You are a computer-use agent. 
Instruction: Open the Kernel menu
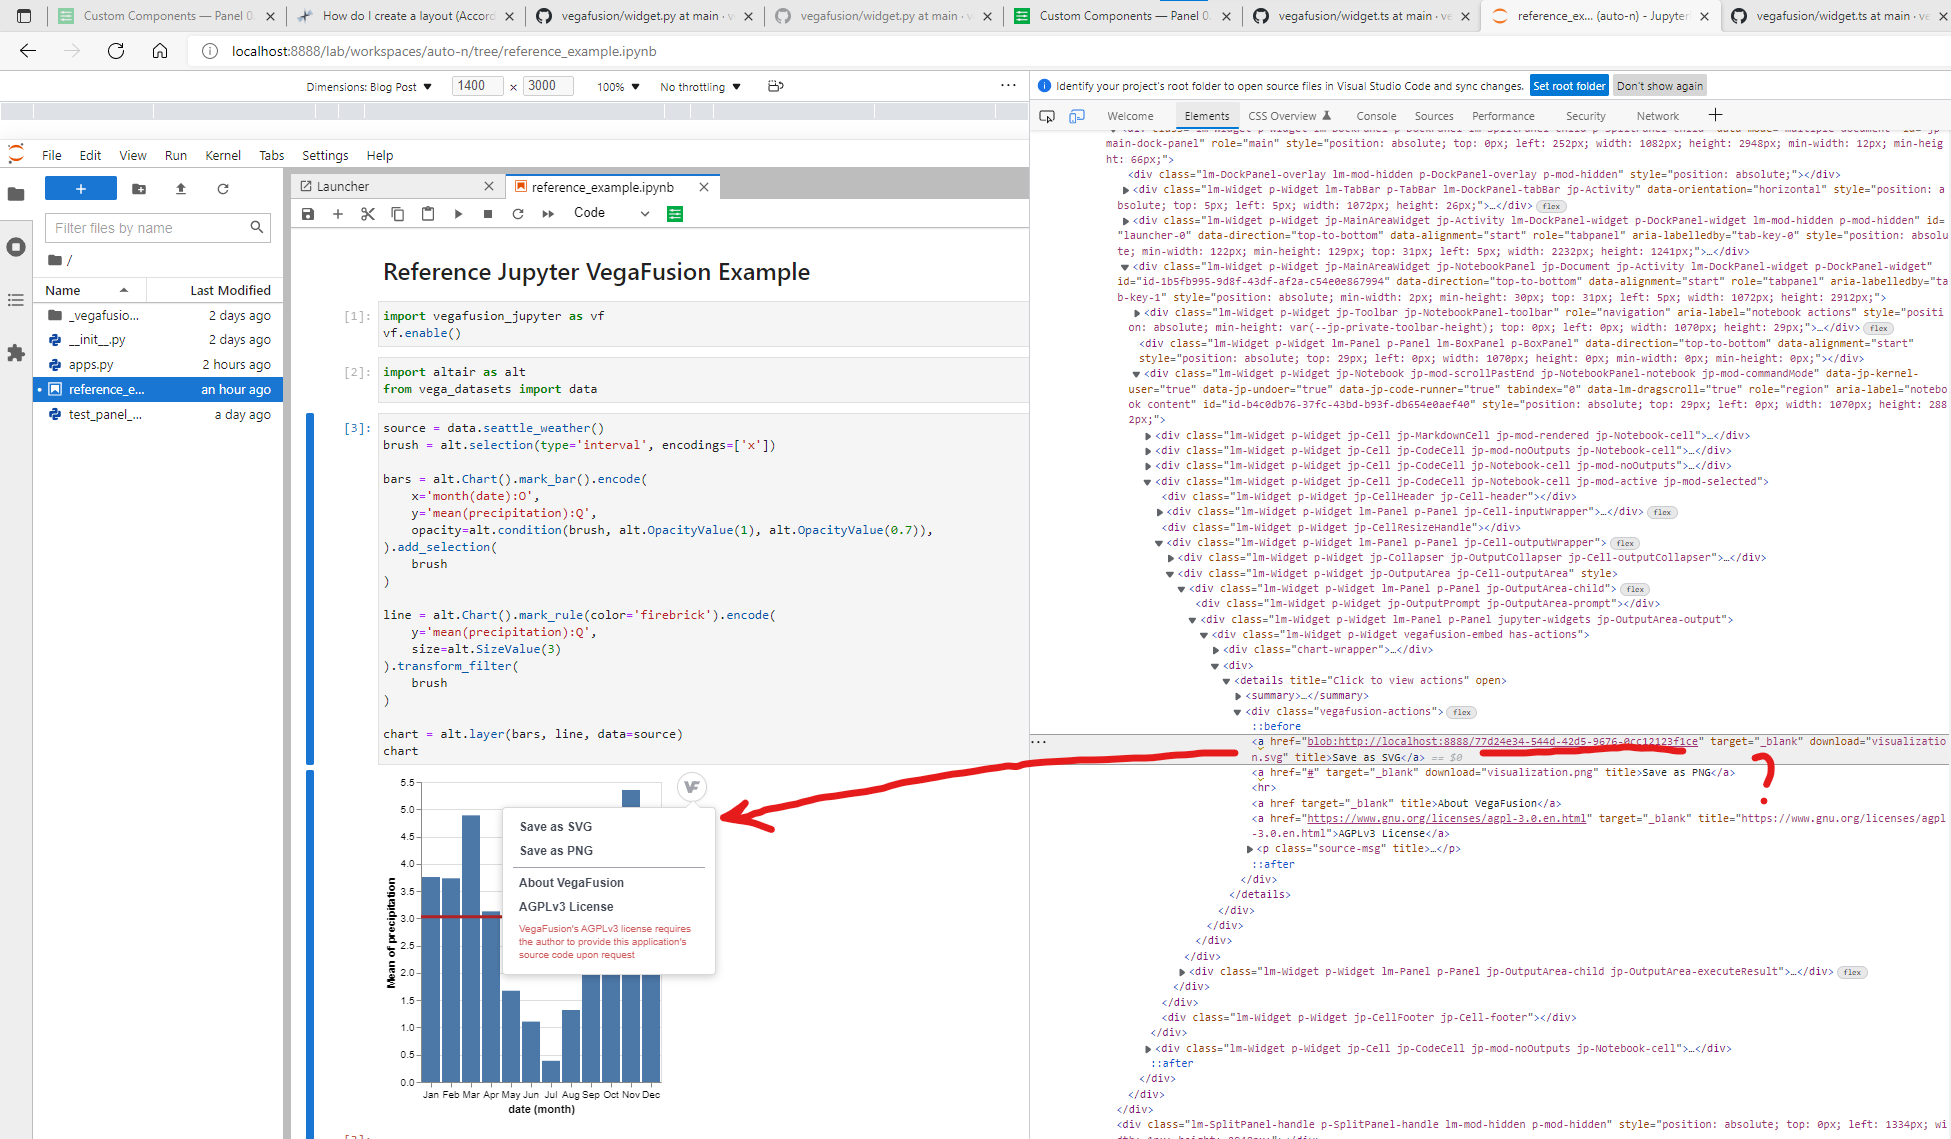point(222,155)
